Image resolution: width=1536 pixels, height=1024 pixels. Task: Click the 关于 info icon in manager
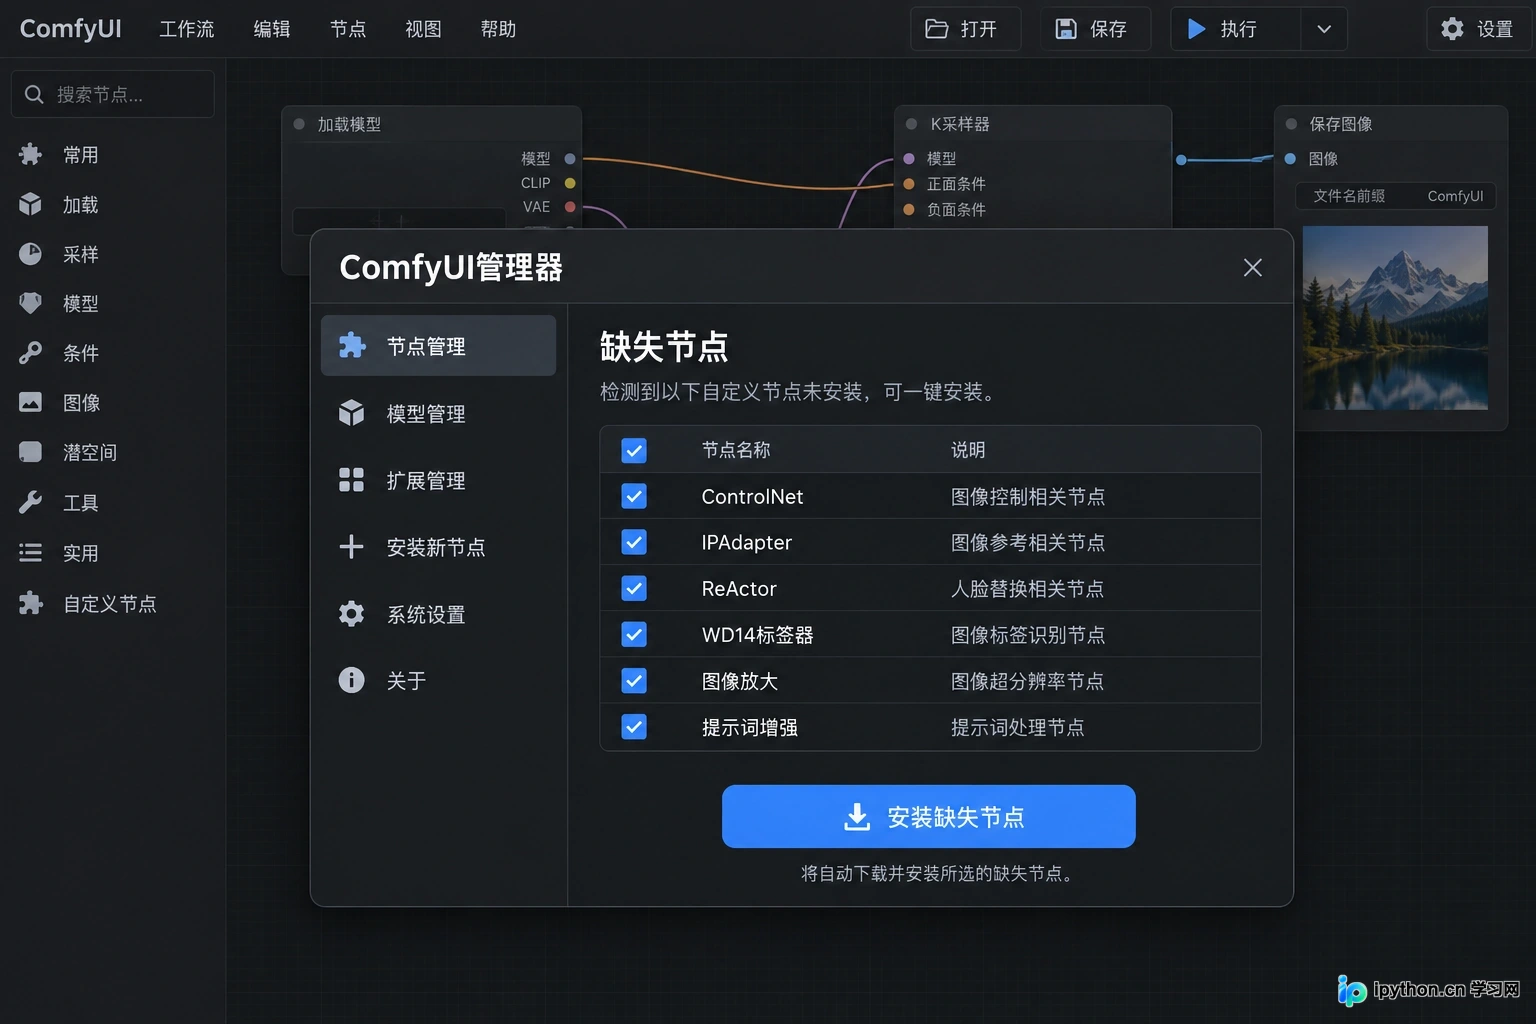pos(351,680)
